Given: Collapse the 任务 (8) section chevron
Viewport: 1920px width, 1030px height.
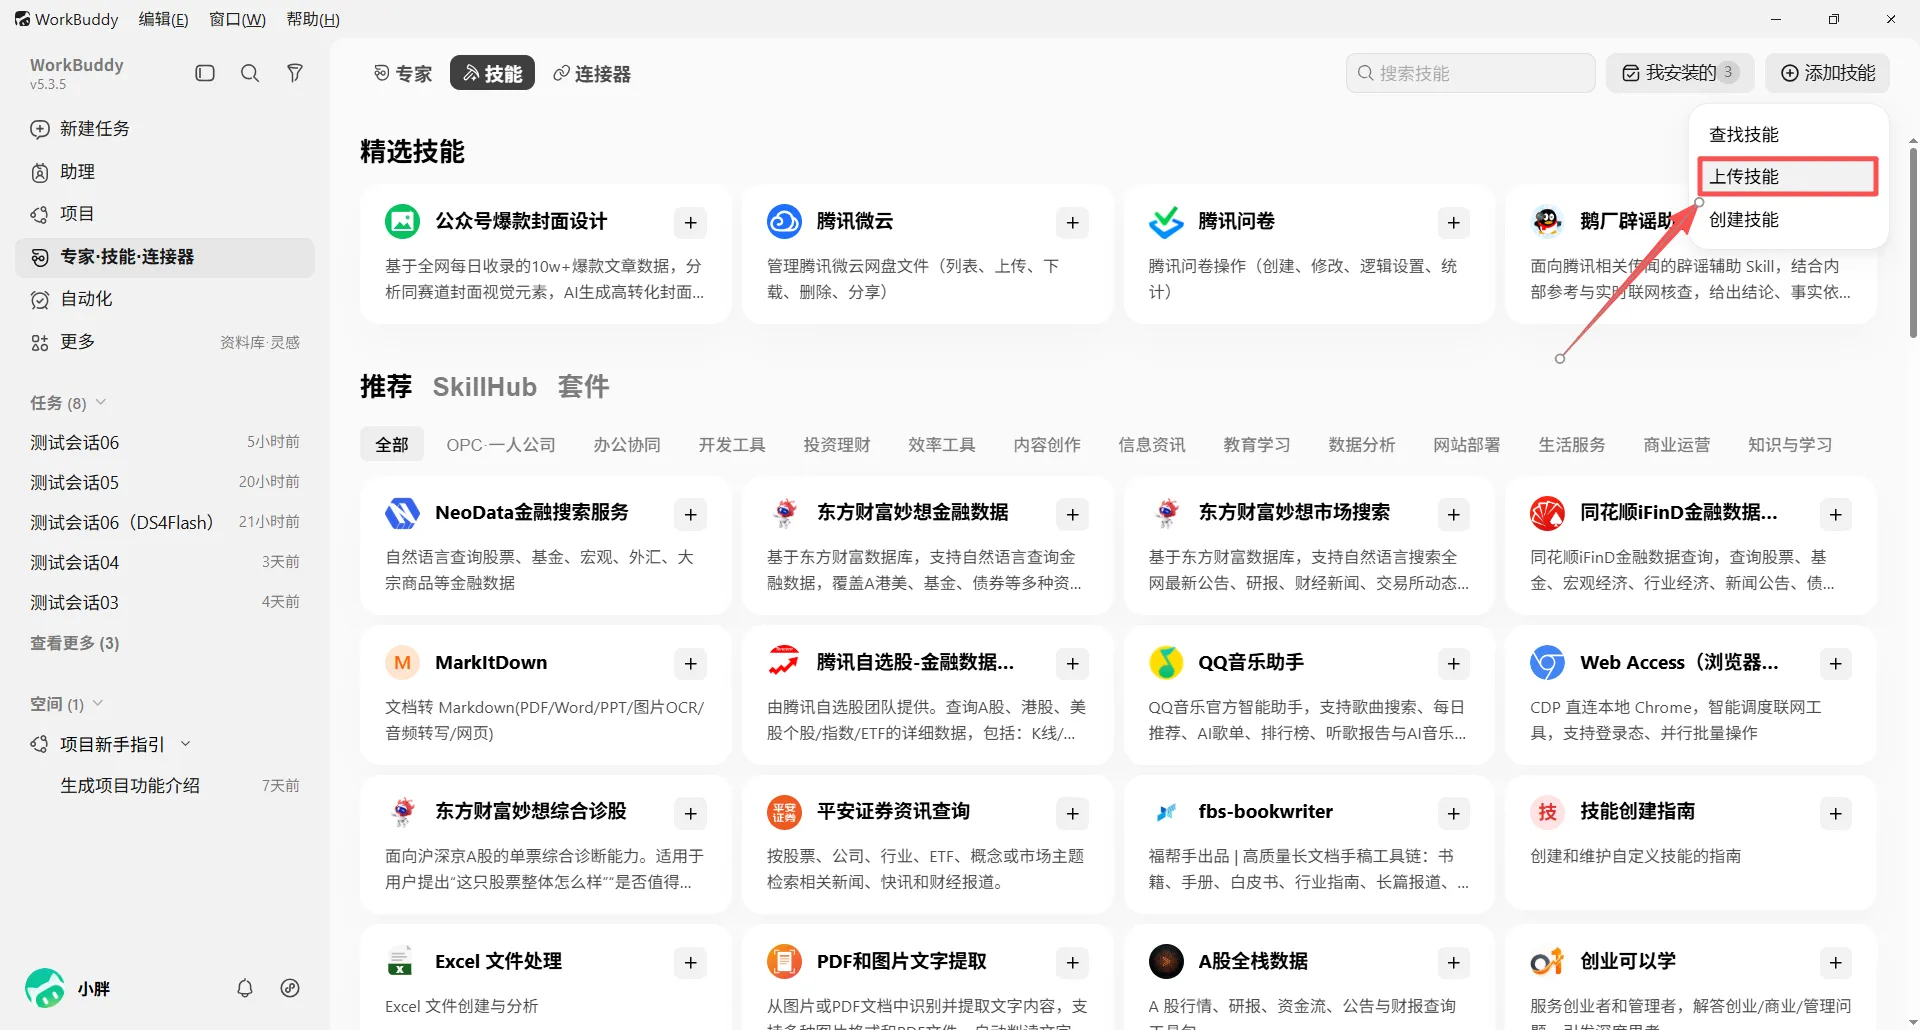Looking at the screenshot, I should click(101, 402).
